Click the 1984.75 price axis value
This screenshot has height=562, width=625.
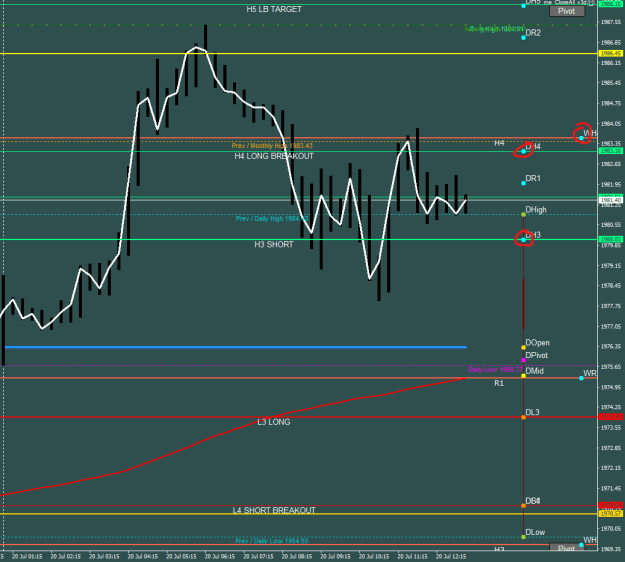tap(611, 104)
